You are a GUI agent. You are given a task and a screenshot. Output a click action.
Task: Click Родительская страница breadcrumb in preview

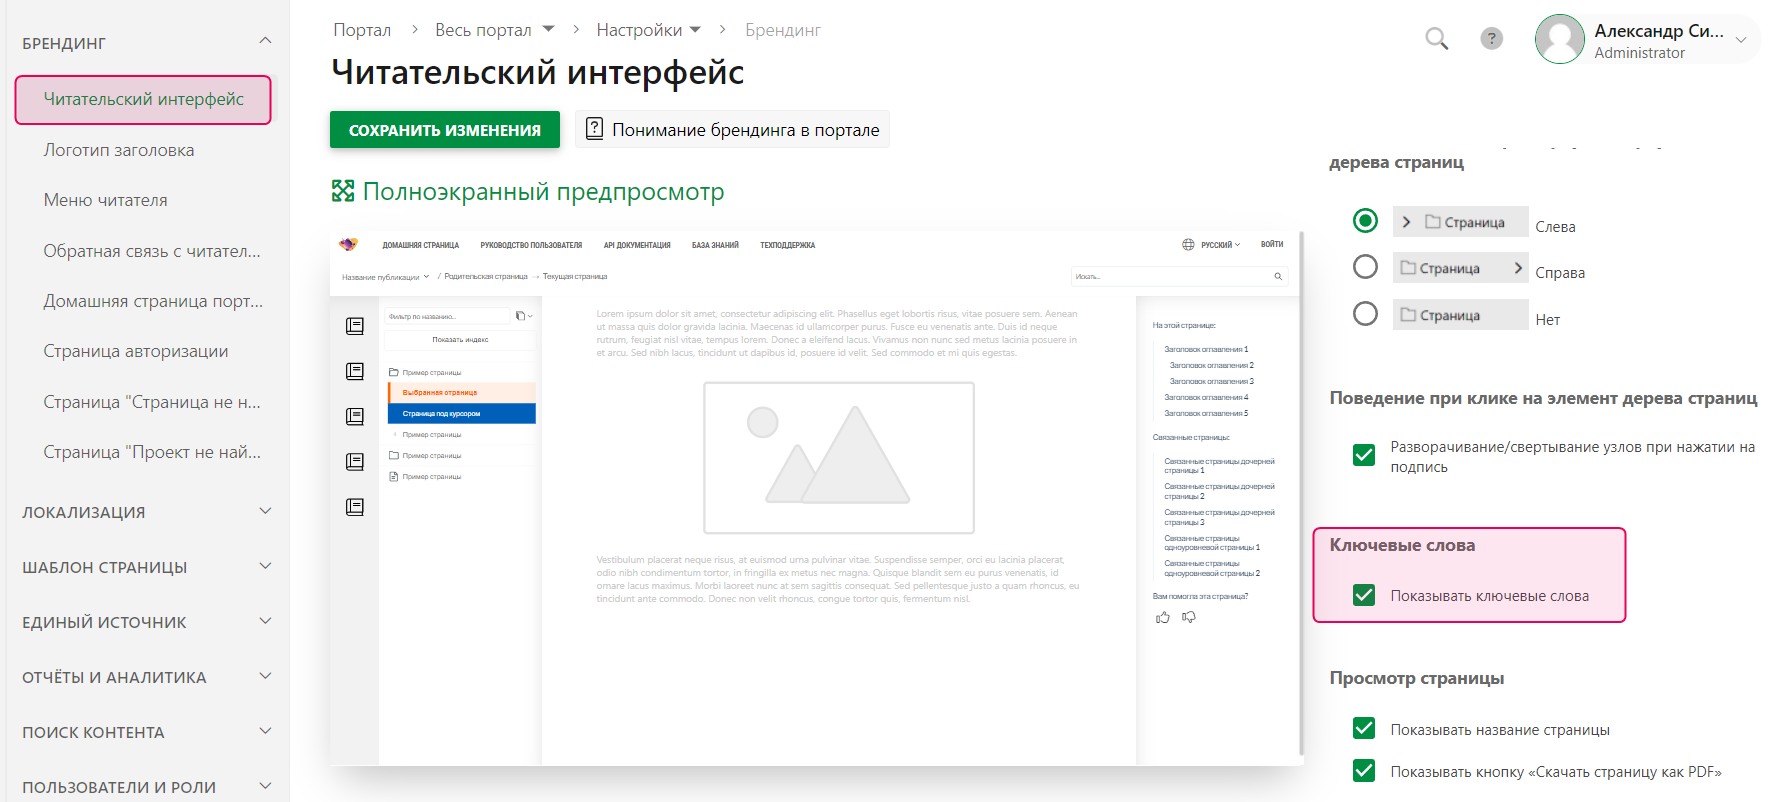(x=485, y=277)
